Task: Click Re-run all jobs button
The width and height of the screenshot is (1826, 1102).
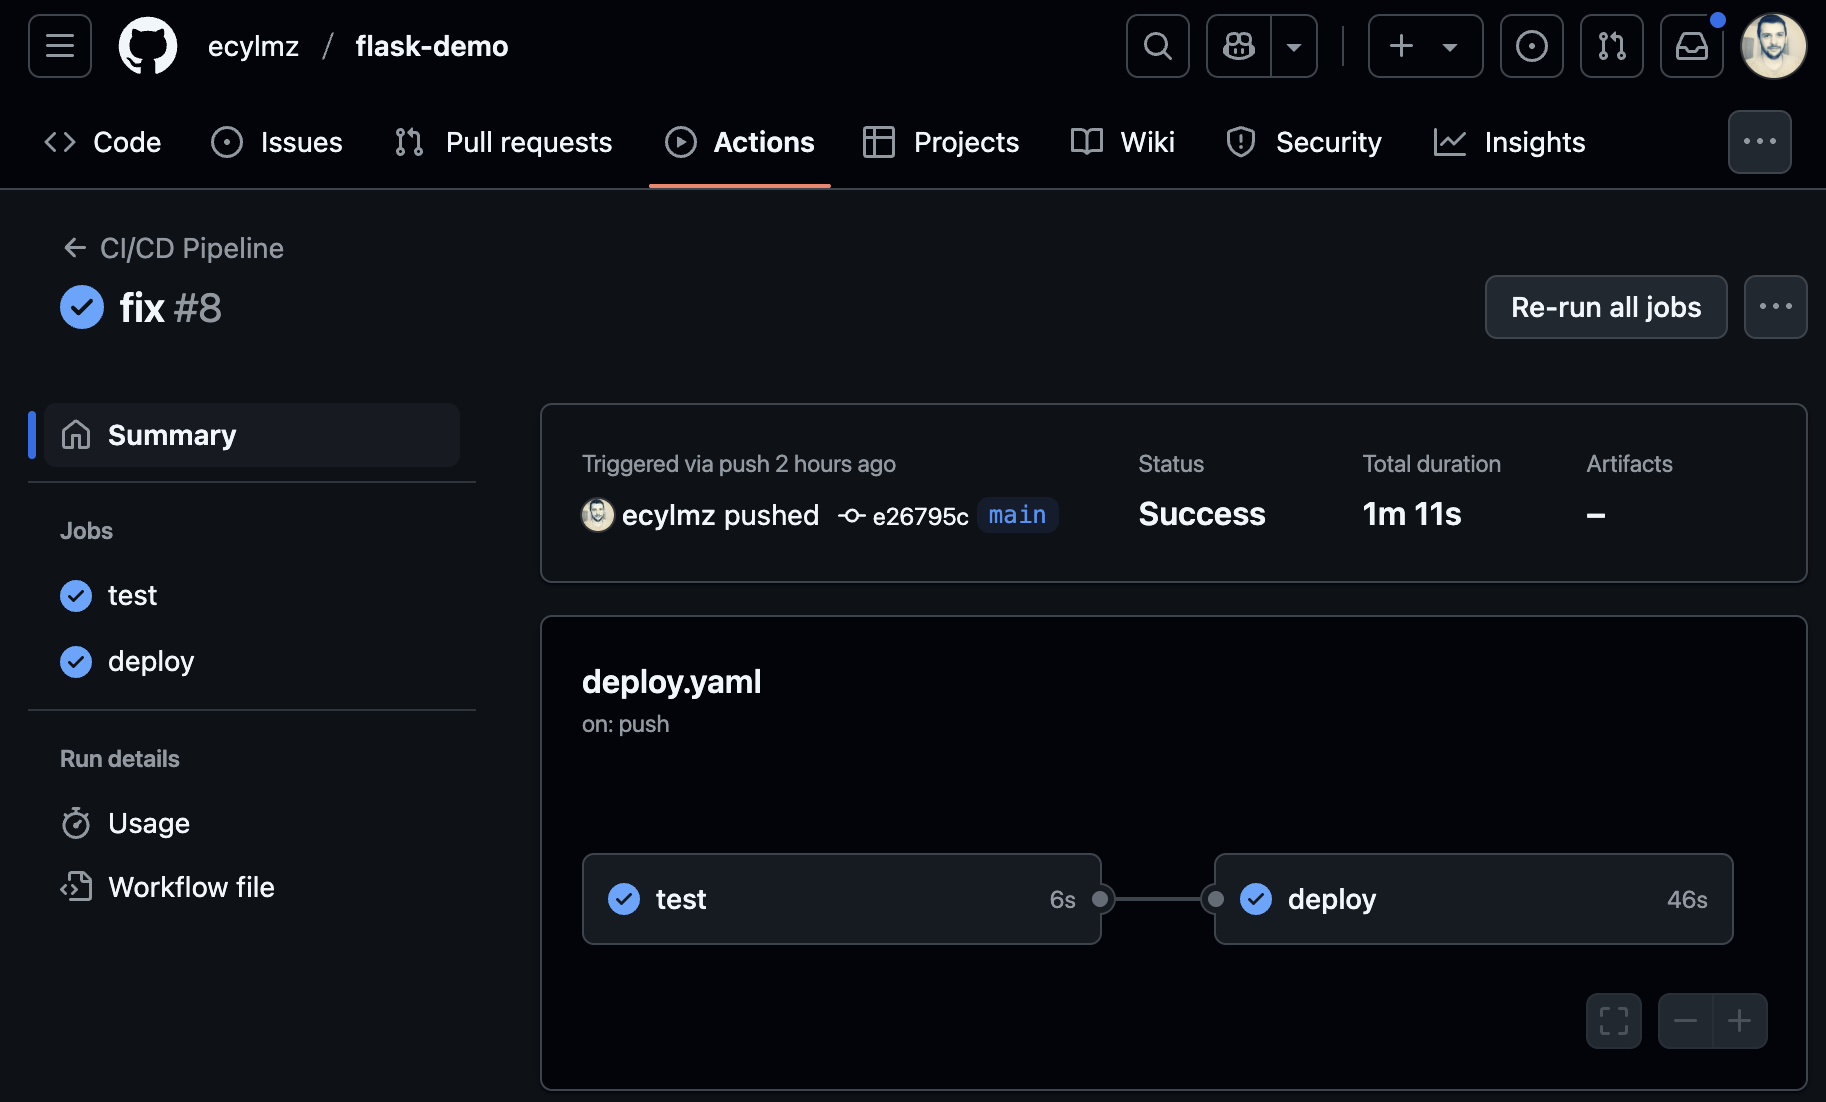Action: (x=1605, y=307)
